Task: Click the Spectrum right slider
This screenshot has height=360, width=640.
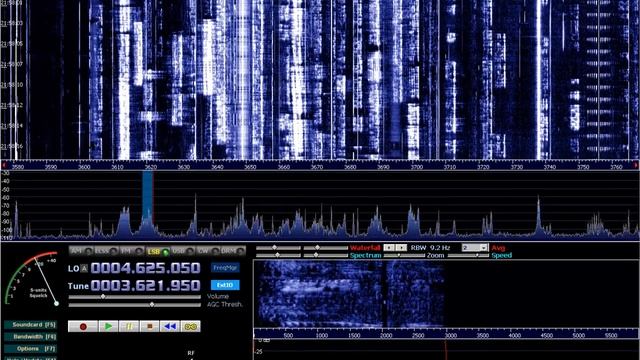Action: (x=325, y=255)
